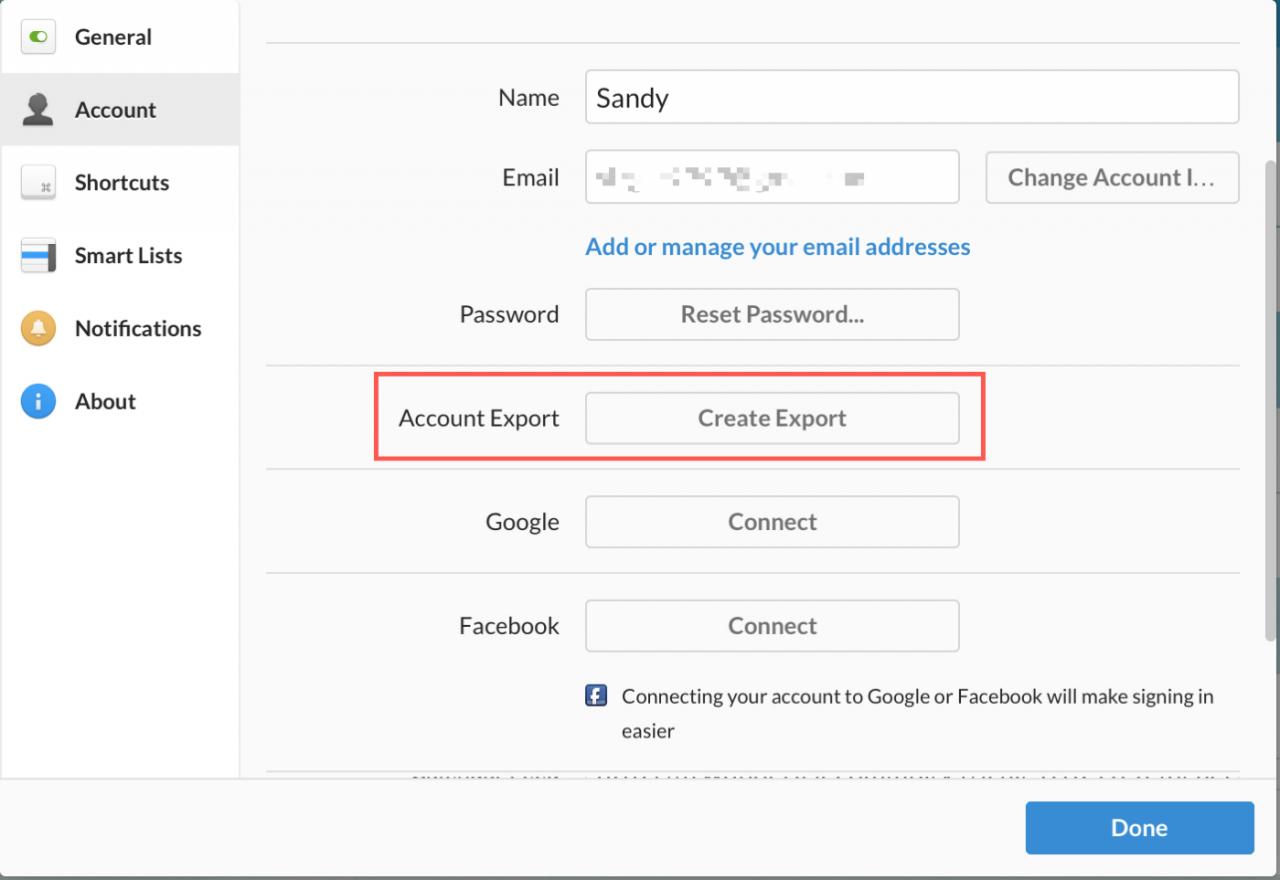1280x880 pixels.
Task: Click the Facebook row label text
Action: 509,626
